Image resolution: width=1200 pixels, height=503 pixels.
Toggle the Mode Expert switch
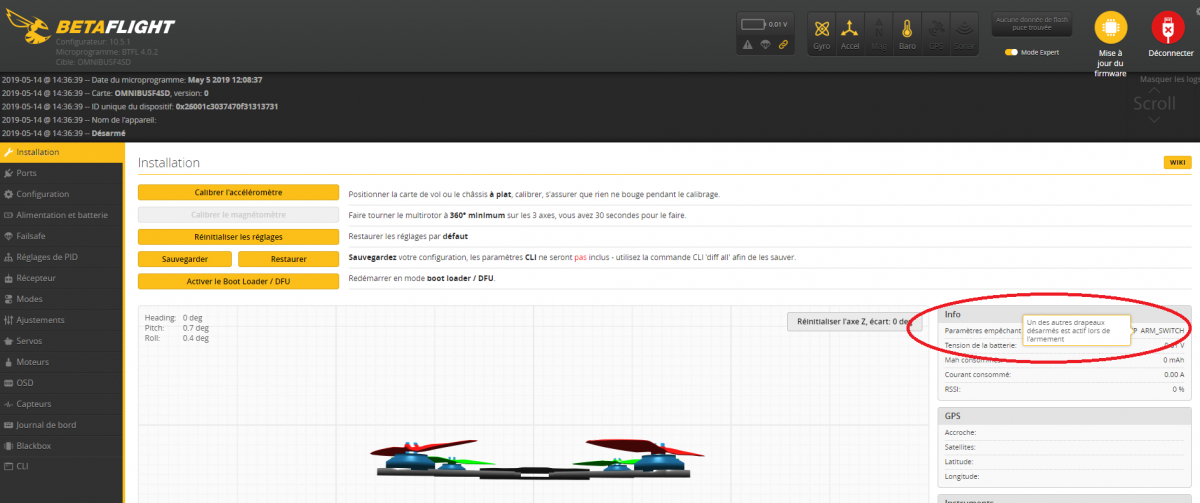point(1011,52)
